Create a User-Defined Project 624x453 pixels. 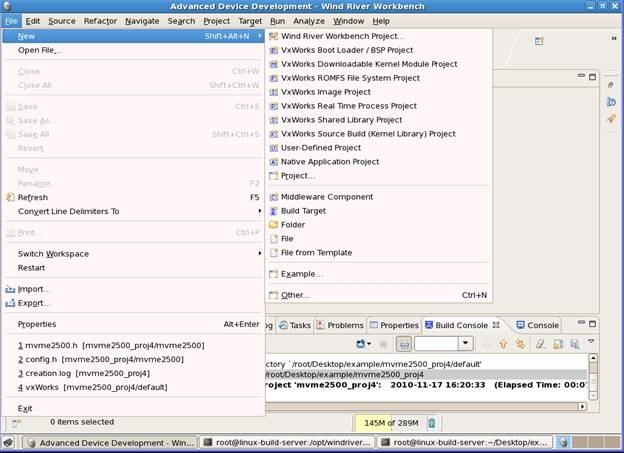tap(378, 148)
